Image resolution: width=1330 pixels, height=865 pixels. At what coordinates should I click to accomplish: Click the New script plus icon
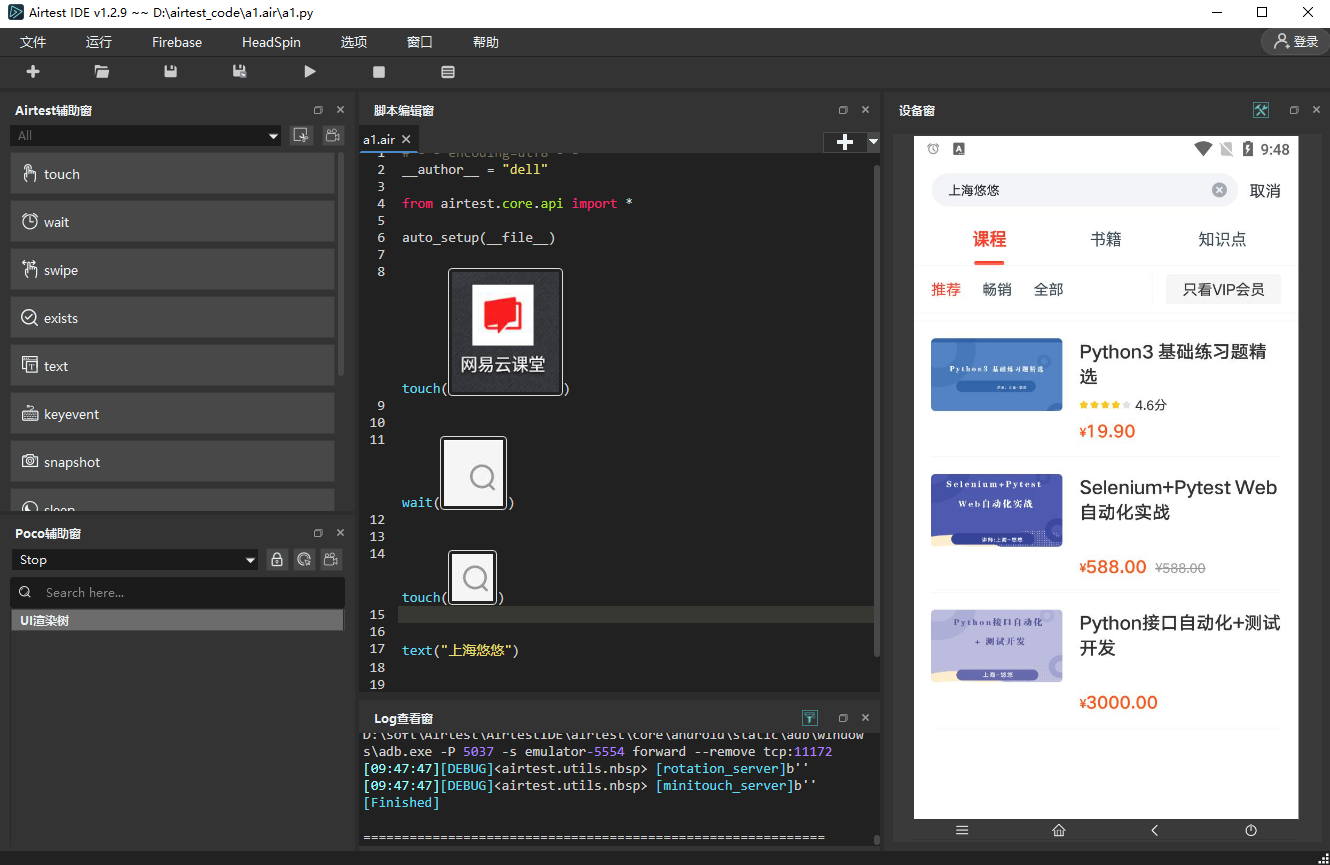[33, 72]
